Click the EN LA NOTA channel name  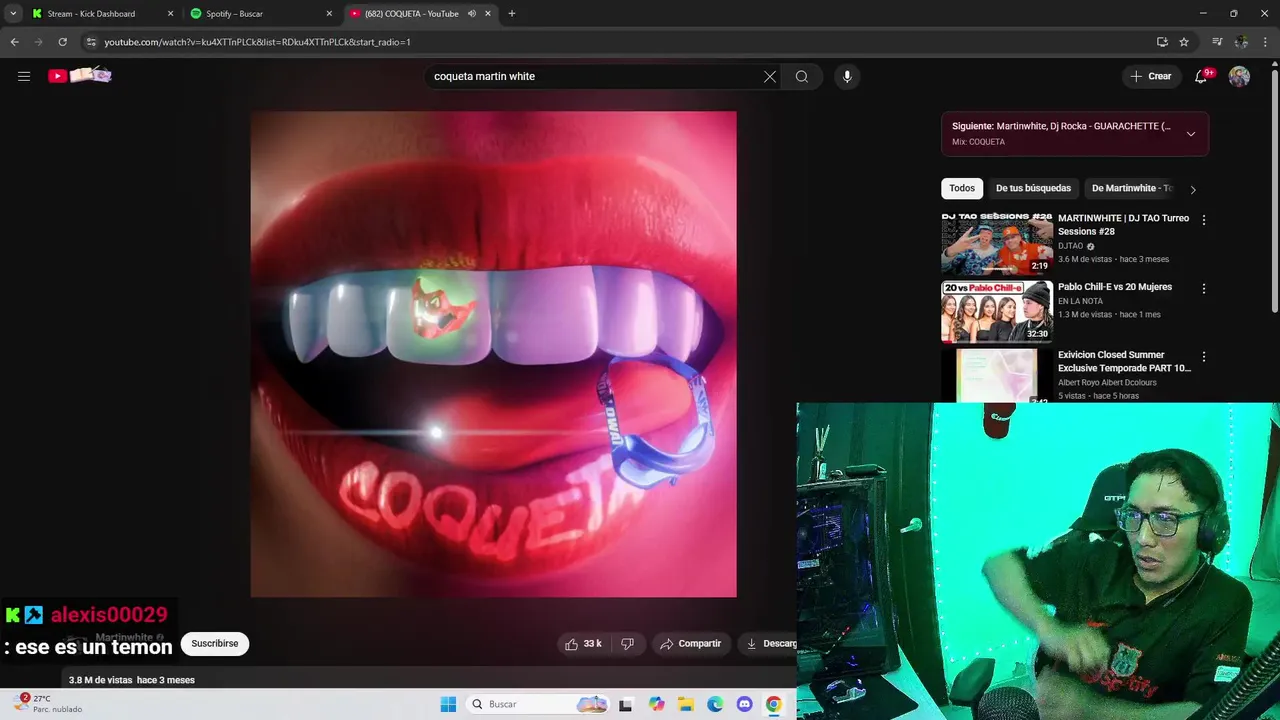coord(1082,301)
